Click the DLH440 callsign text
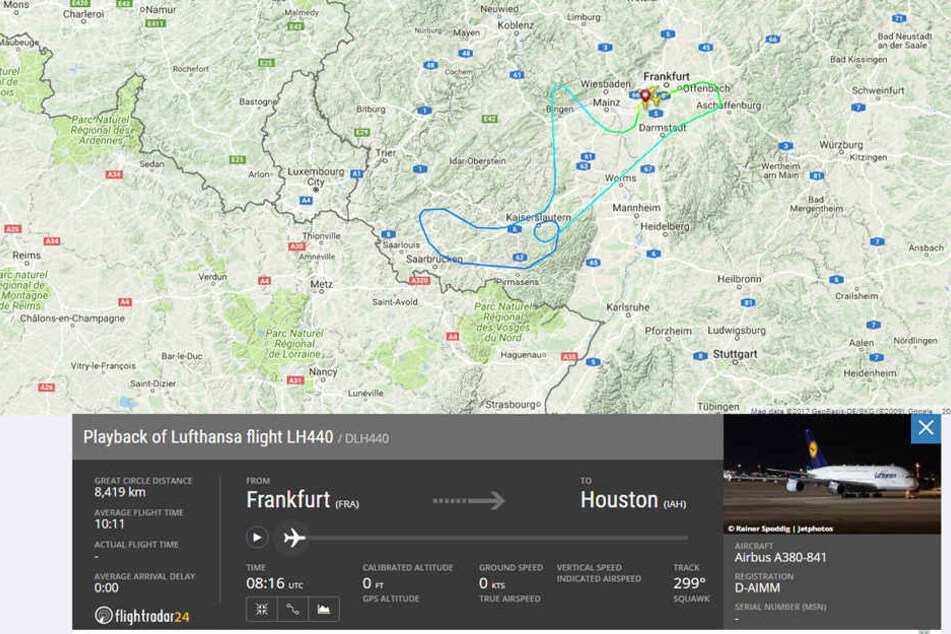Image resolution: width=951 pixels, height=634 pixels. 367,439
